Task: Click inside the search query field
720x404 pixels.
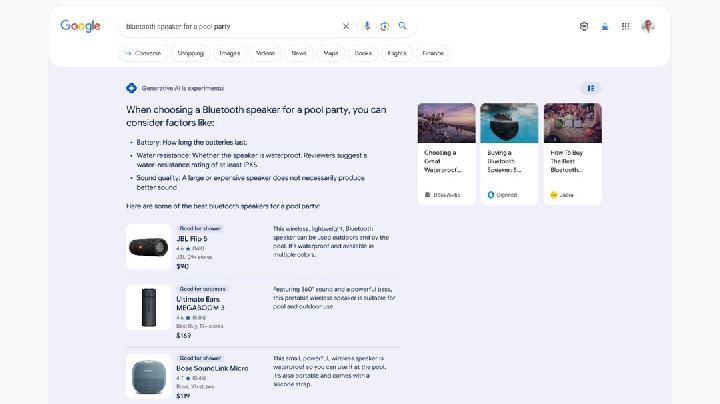Action: tap(230, 27)
